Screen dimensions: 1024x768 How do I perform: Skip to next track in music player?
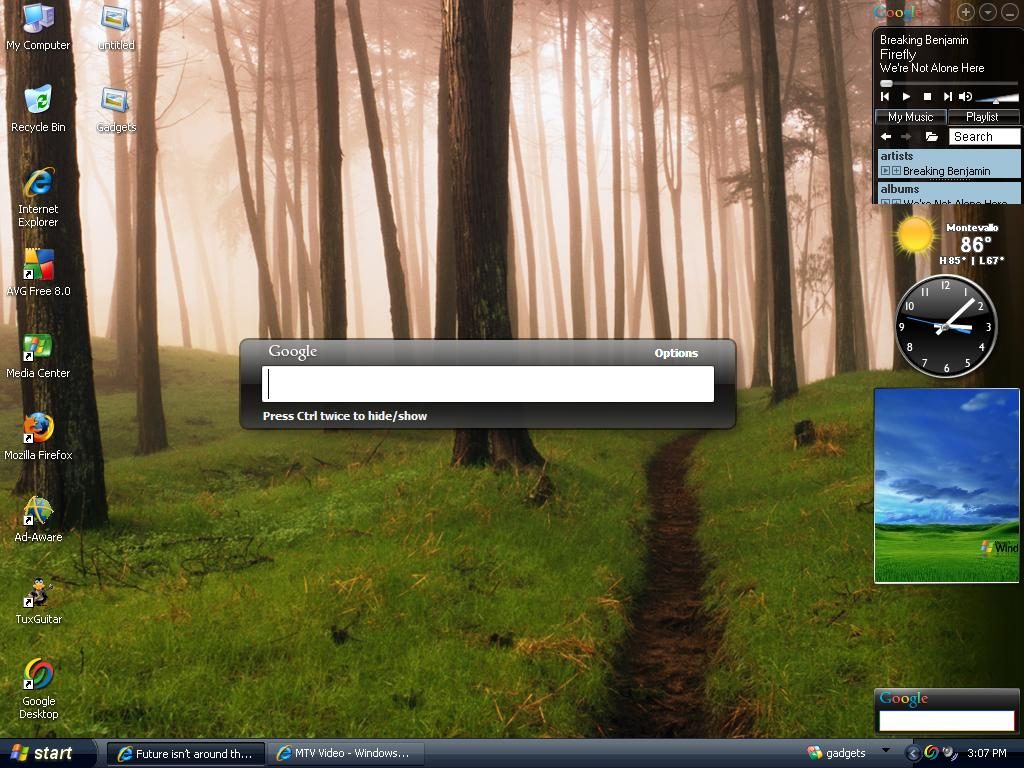947,97
